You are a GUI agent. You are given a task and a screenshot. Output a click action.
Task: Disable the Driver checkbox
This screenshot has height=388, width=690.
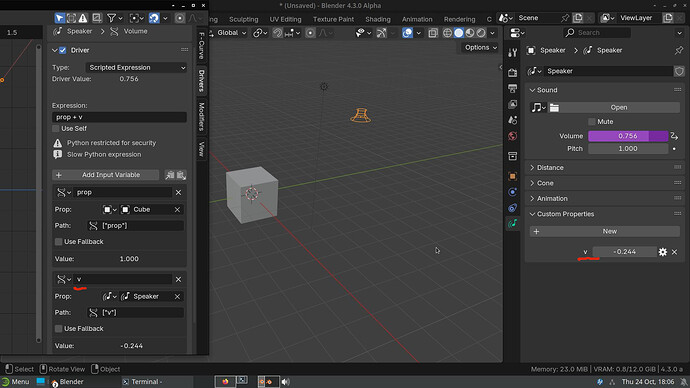pos(62,50)
